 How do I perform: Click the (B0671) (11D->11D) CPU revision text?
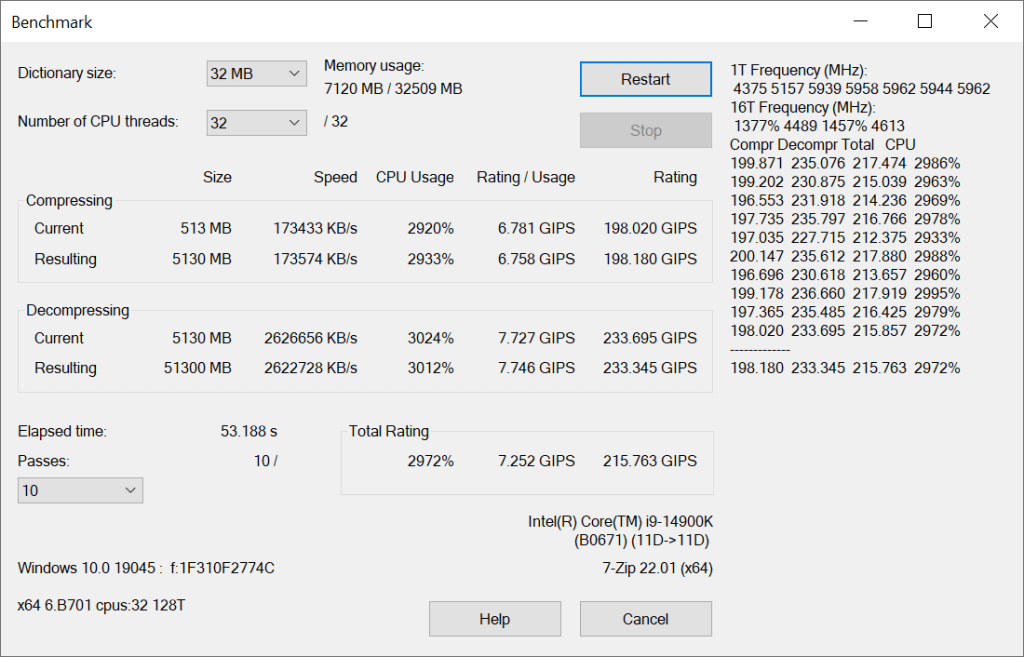point(641,541)
